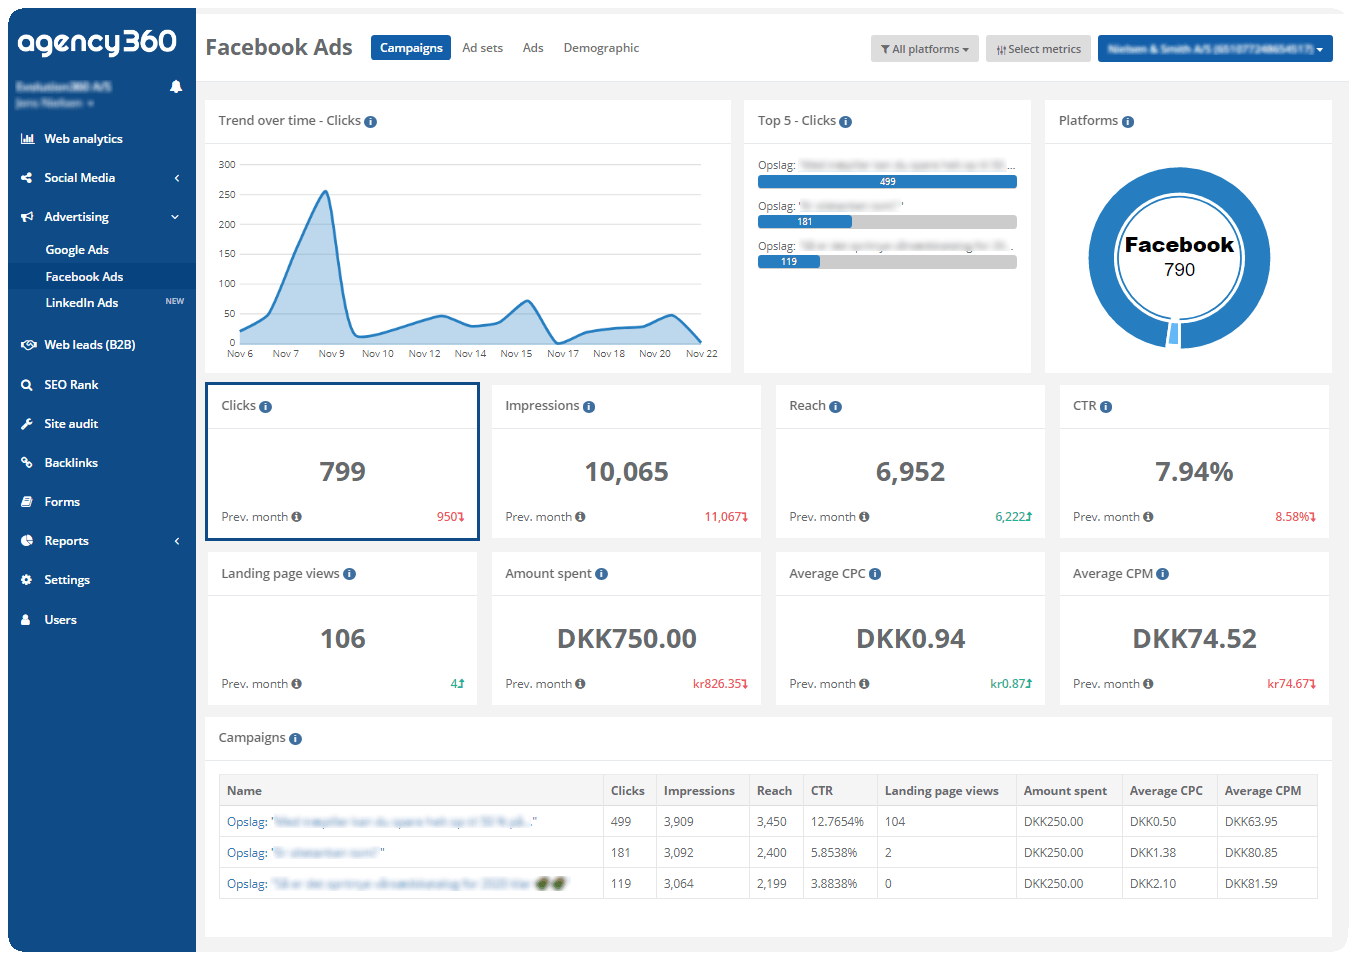Screen dimensions: 1361x958
Task: Open the ad account selector dropdown
Action: (1215, 49)
